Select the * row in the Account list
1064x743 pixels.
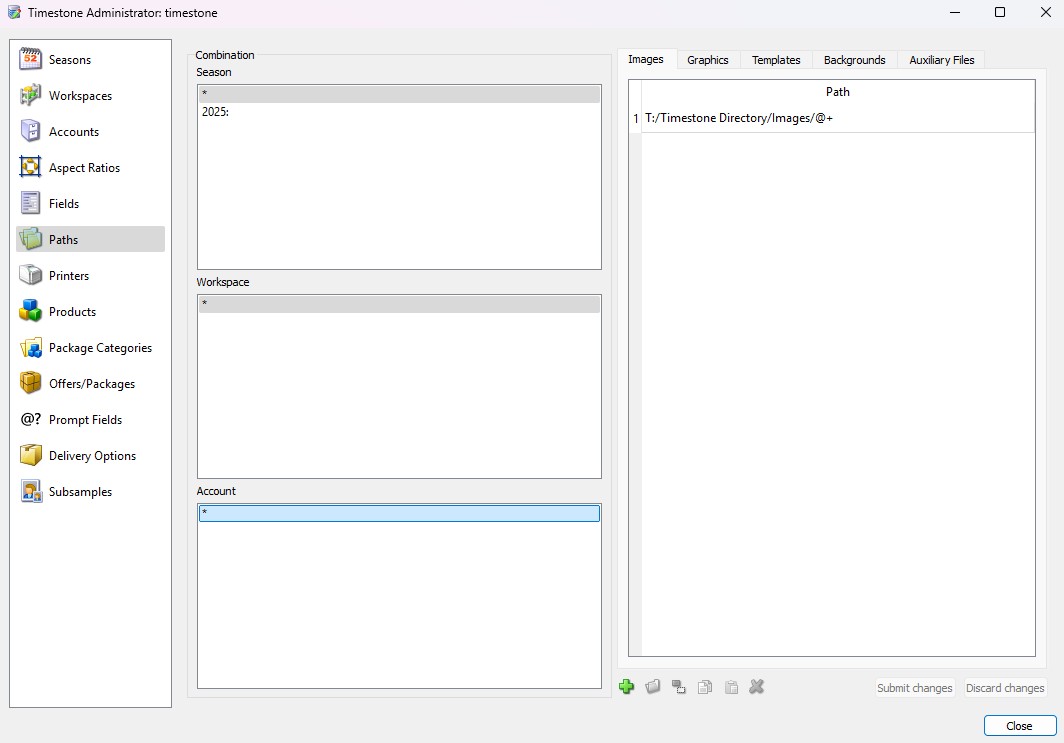399,513
